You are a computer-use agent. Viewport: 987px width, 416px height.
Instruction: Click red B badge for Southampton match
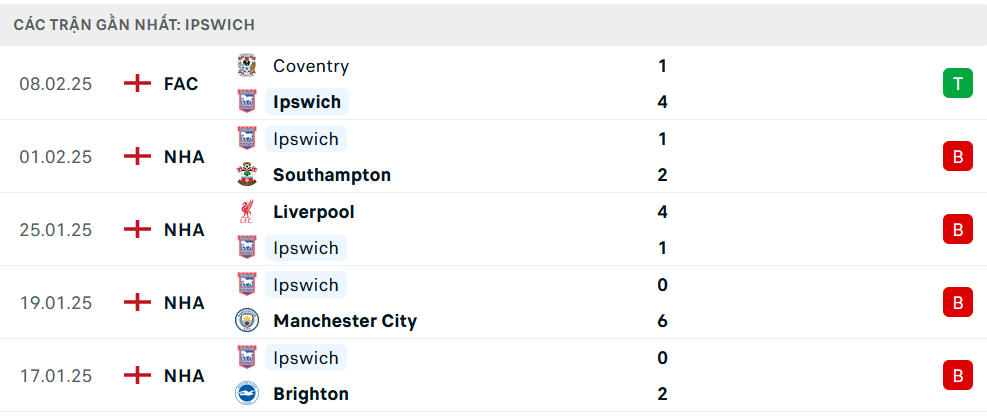957,157
